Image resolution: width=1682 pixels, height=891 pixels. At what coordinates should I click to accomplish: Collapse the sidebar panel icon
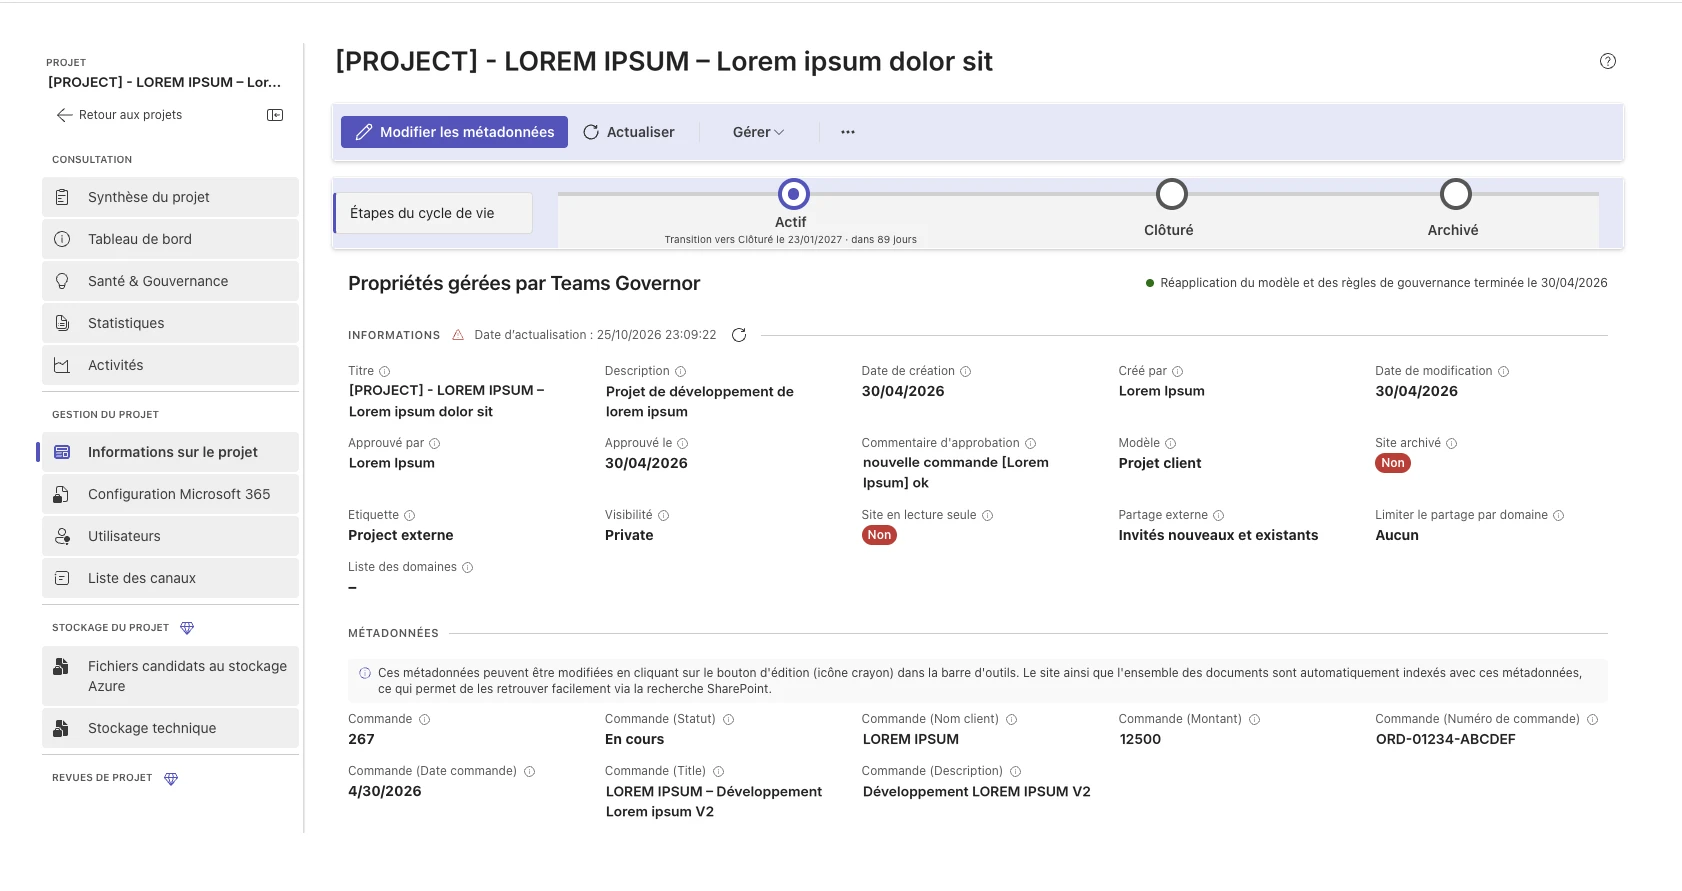275,115
